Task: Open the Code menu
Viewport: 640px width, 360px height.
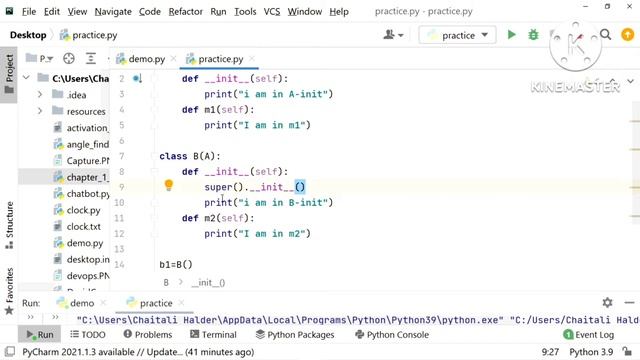Action: tap(150, 11)
